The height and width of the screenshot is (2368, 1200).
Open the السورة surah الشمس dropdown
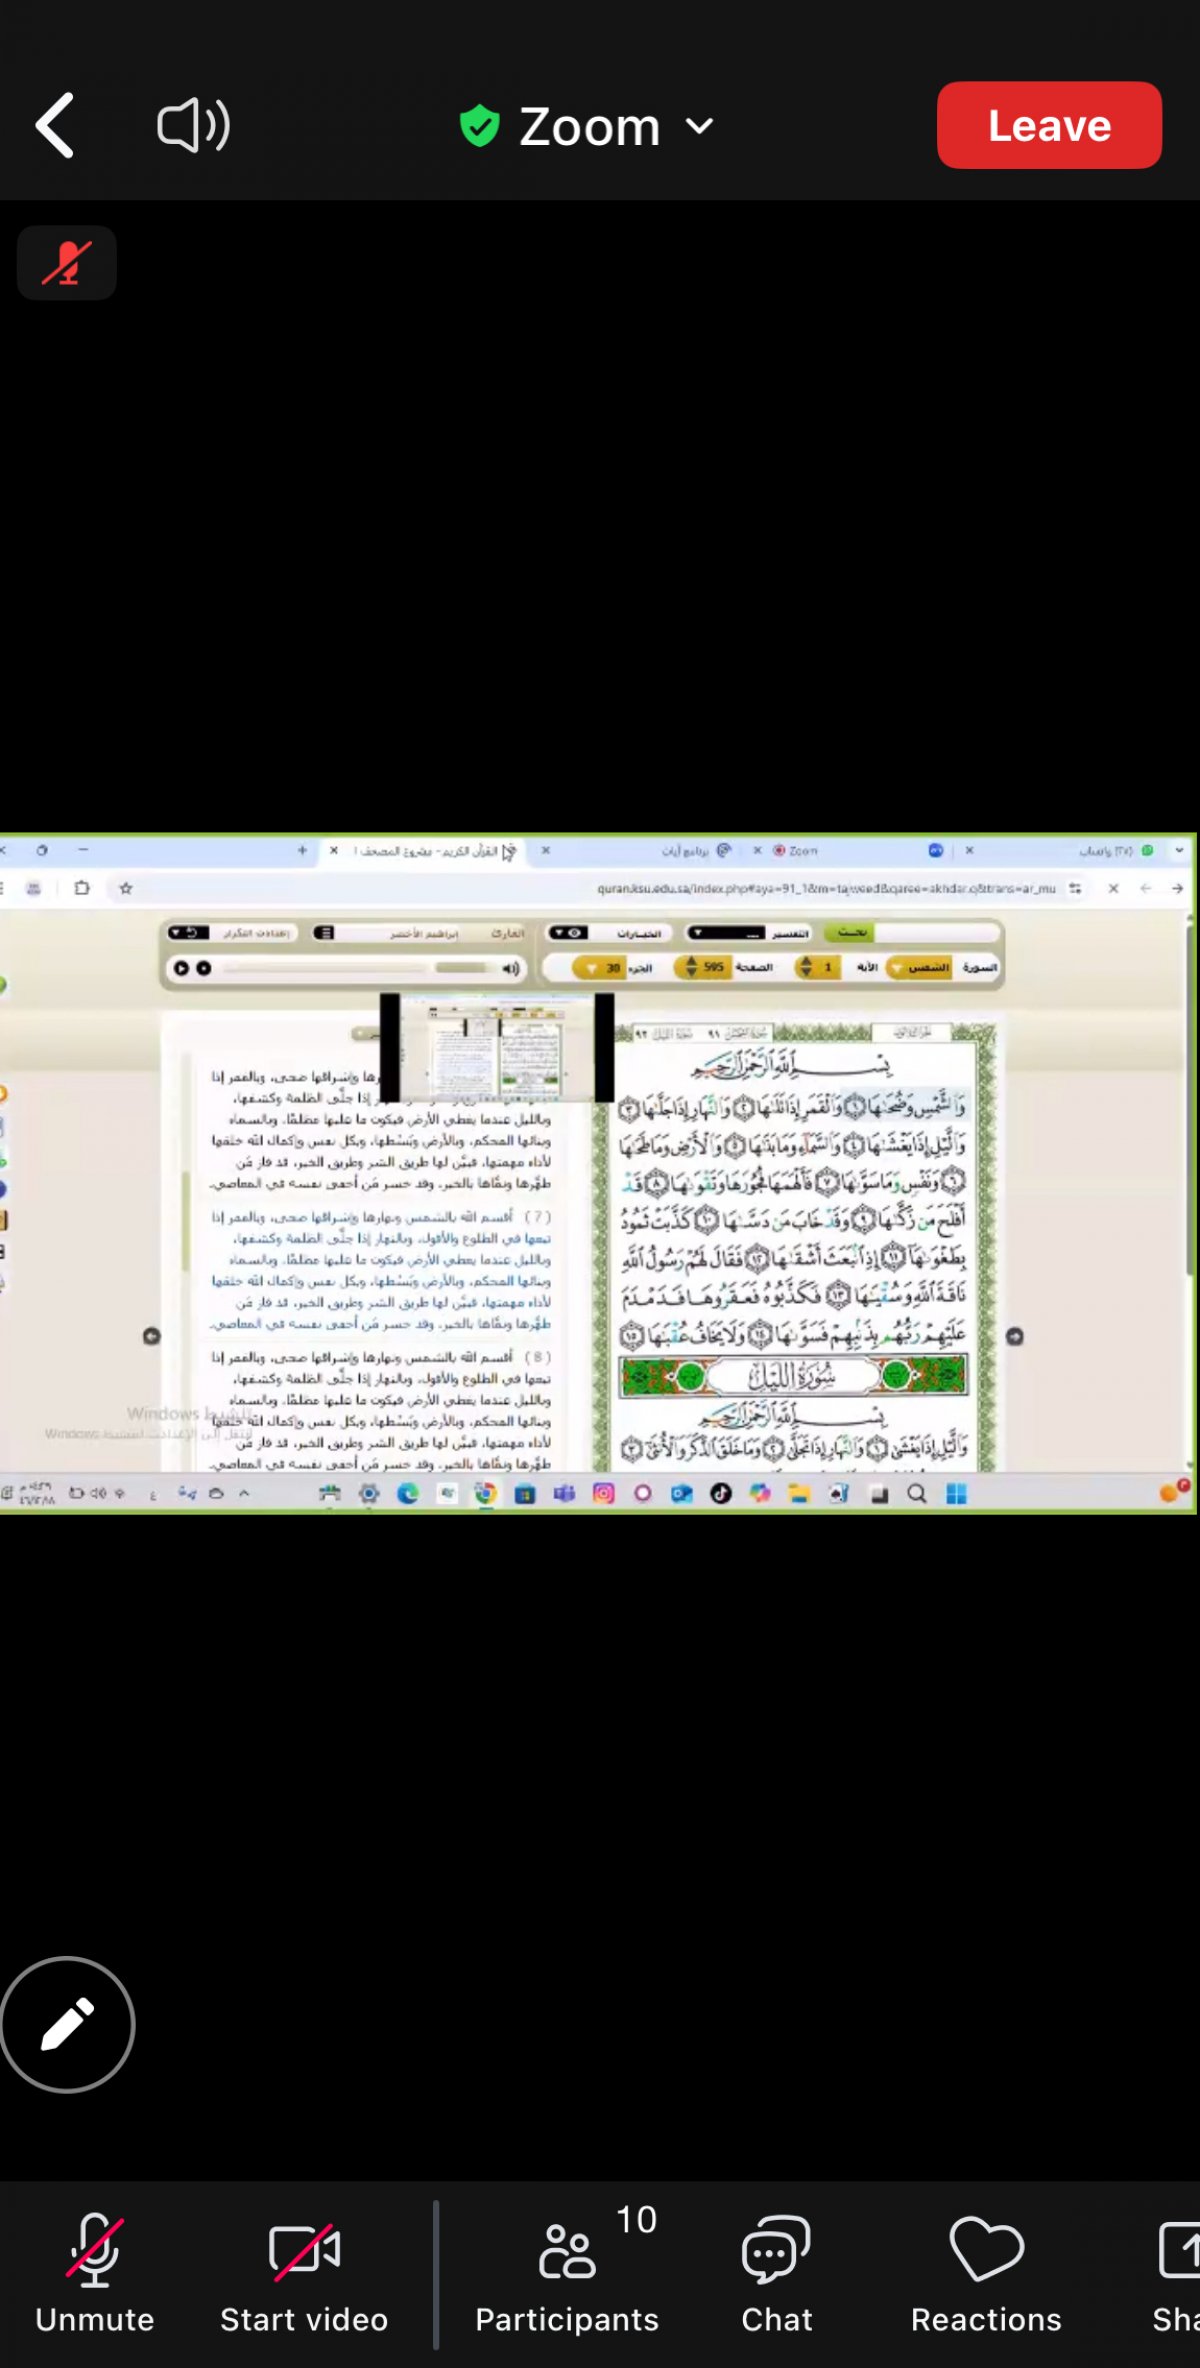tap(920, 968)
